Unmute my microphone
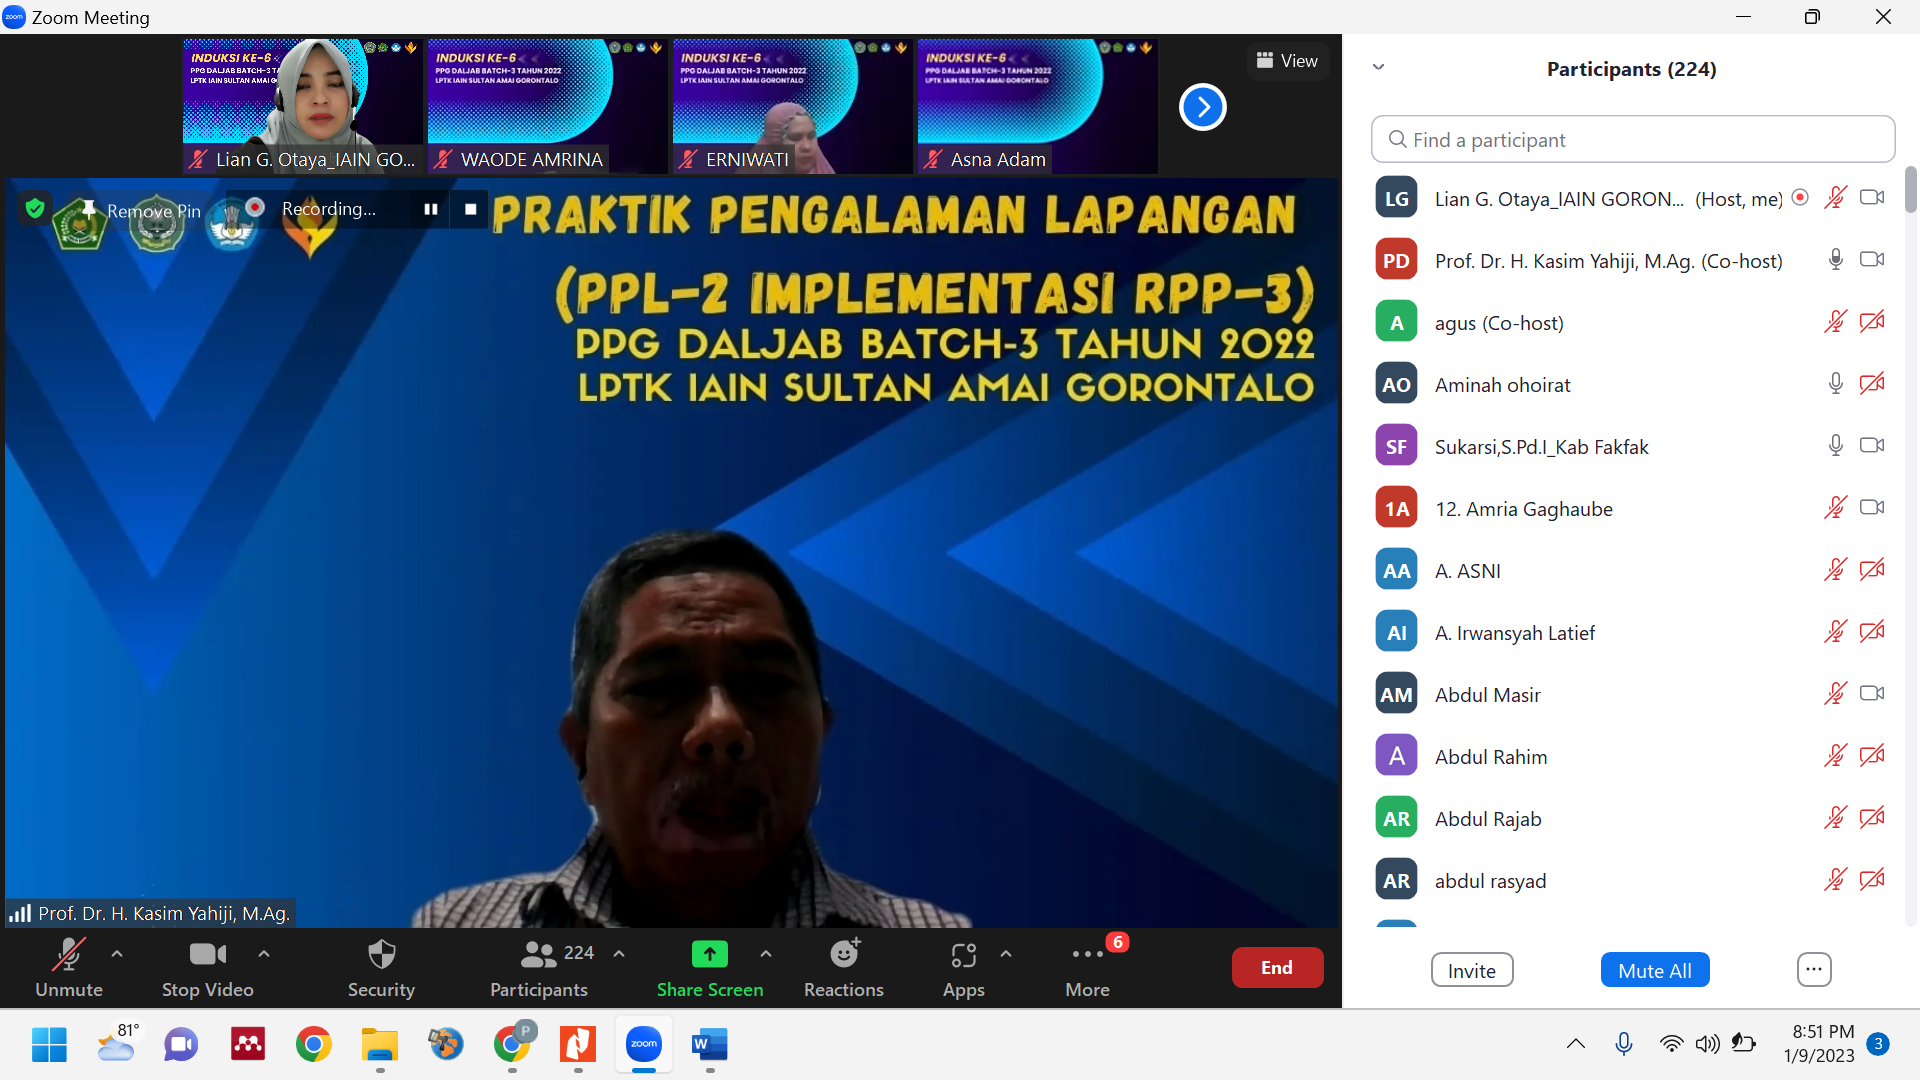Viewport: 1920px width, 1080px height. pyautogui.click(x=68, y=955)
